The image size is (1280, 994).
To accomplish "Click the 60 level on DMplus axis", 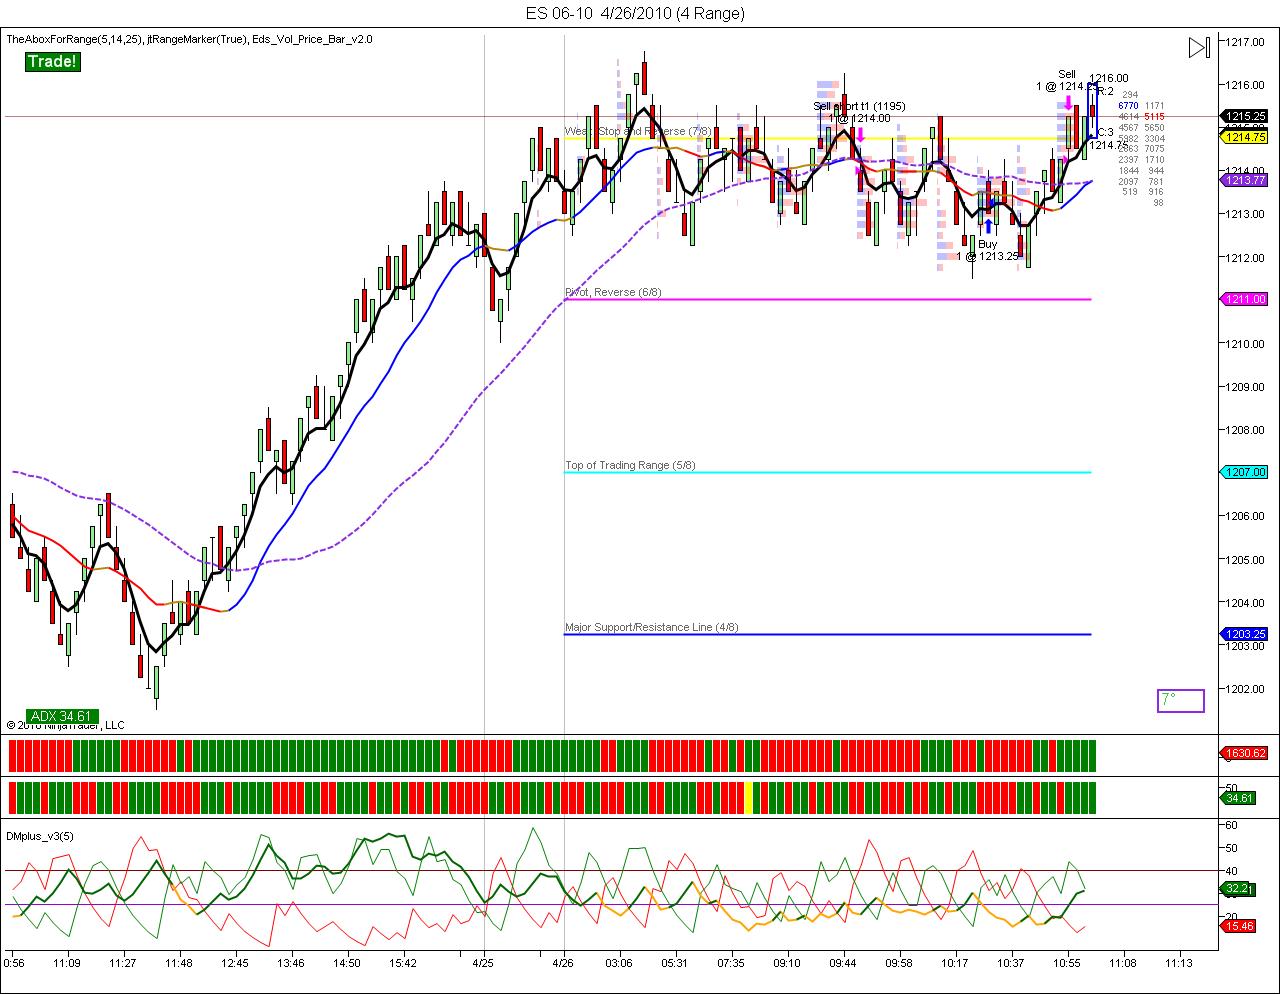I will [x=1232, y=826].
